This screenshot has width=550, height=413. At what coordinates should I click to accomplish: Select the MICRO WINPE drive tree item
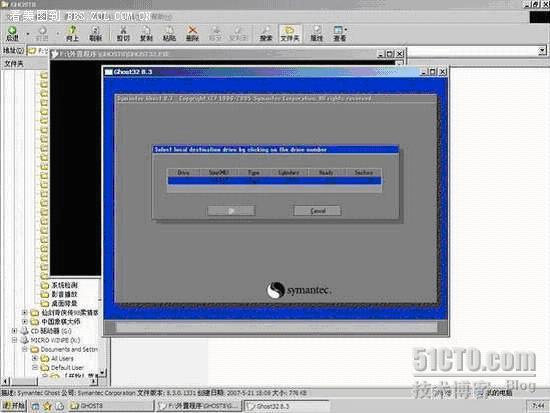pyautogui.click(x=55, y=340)
